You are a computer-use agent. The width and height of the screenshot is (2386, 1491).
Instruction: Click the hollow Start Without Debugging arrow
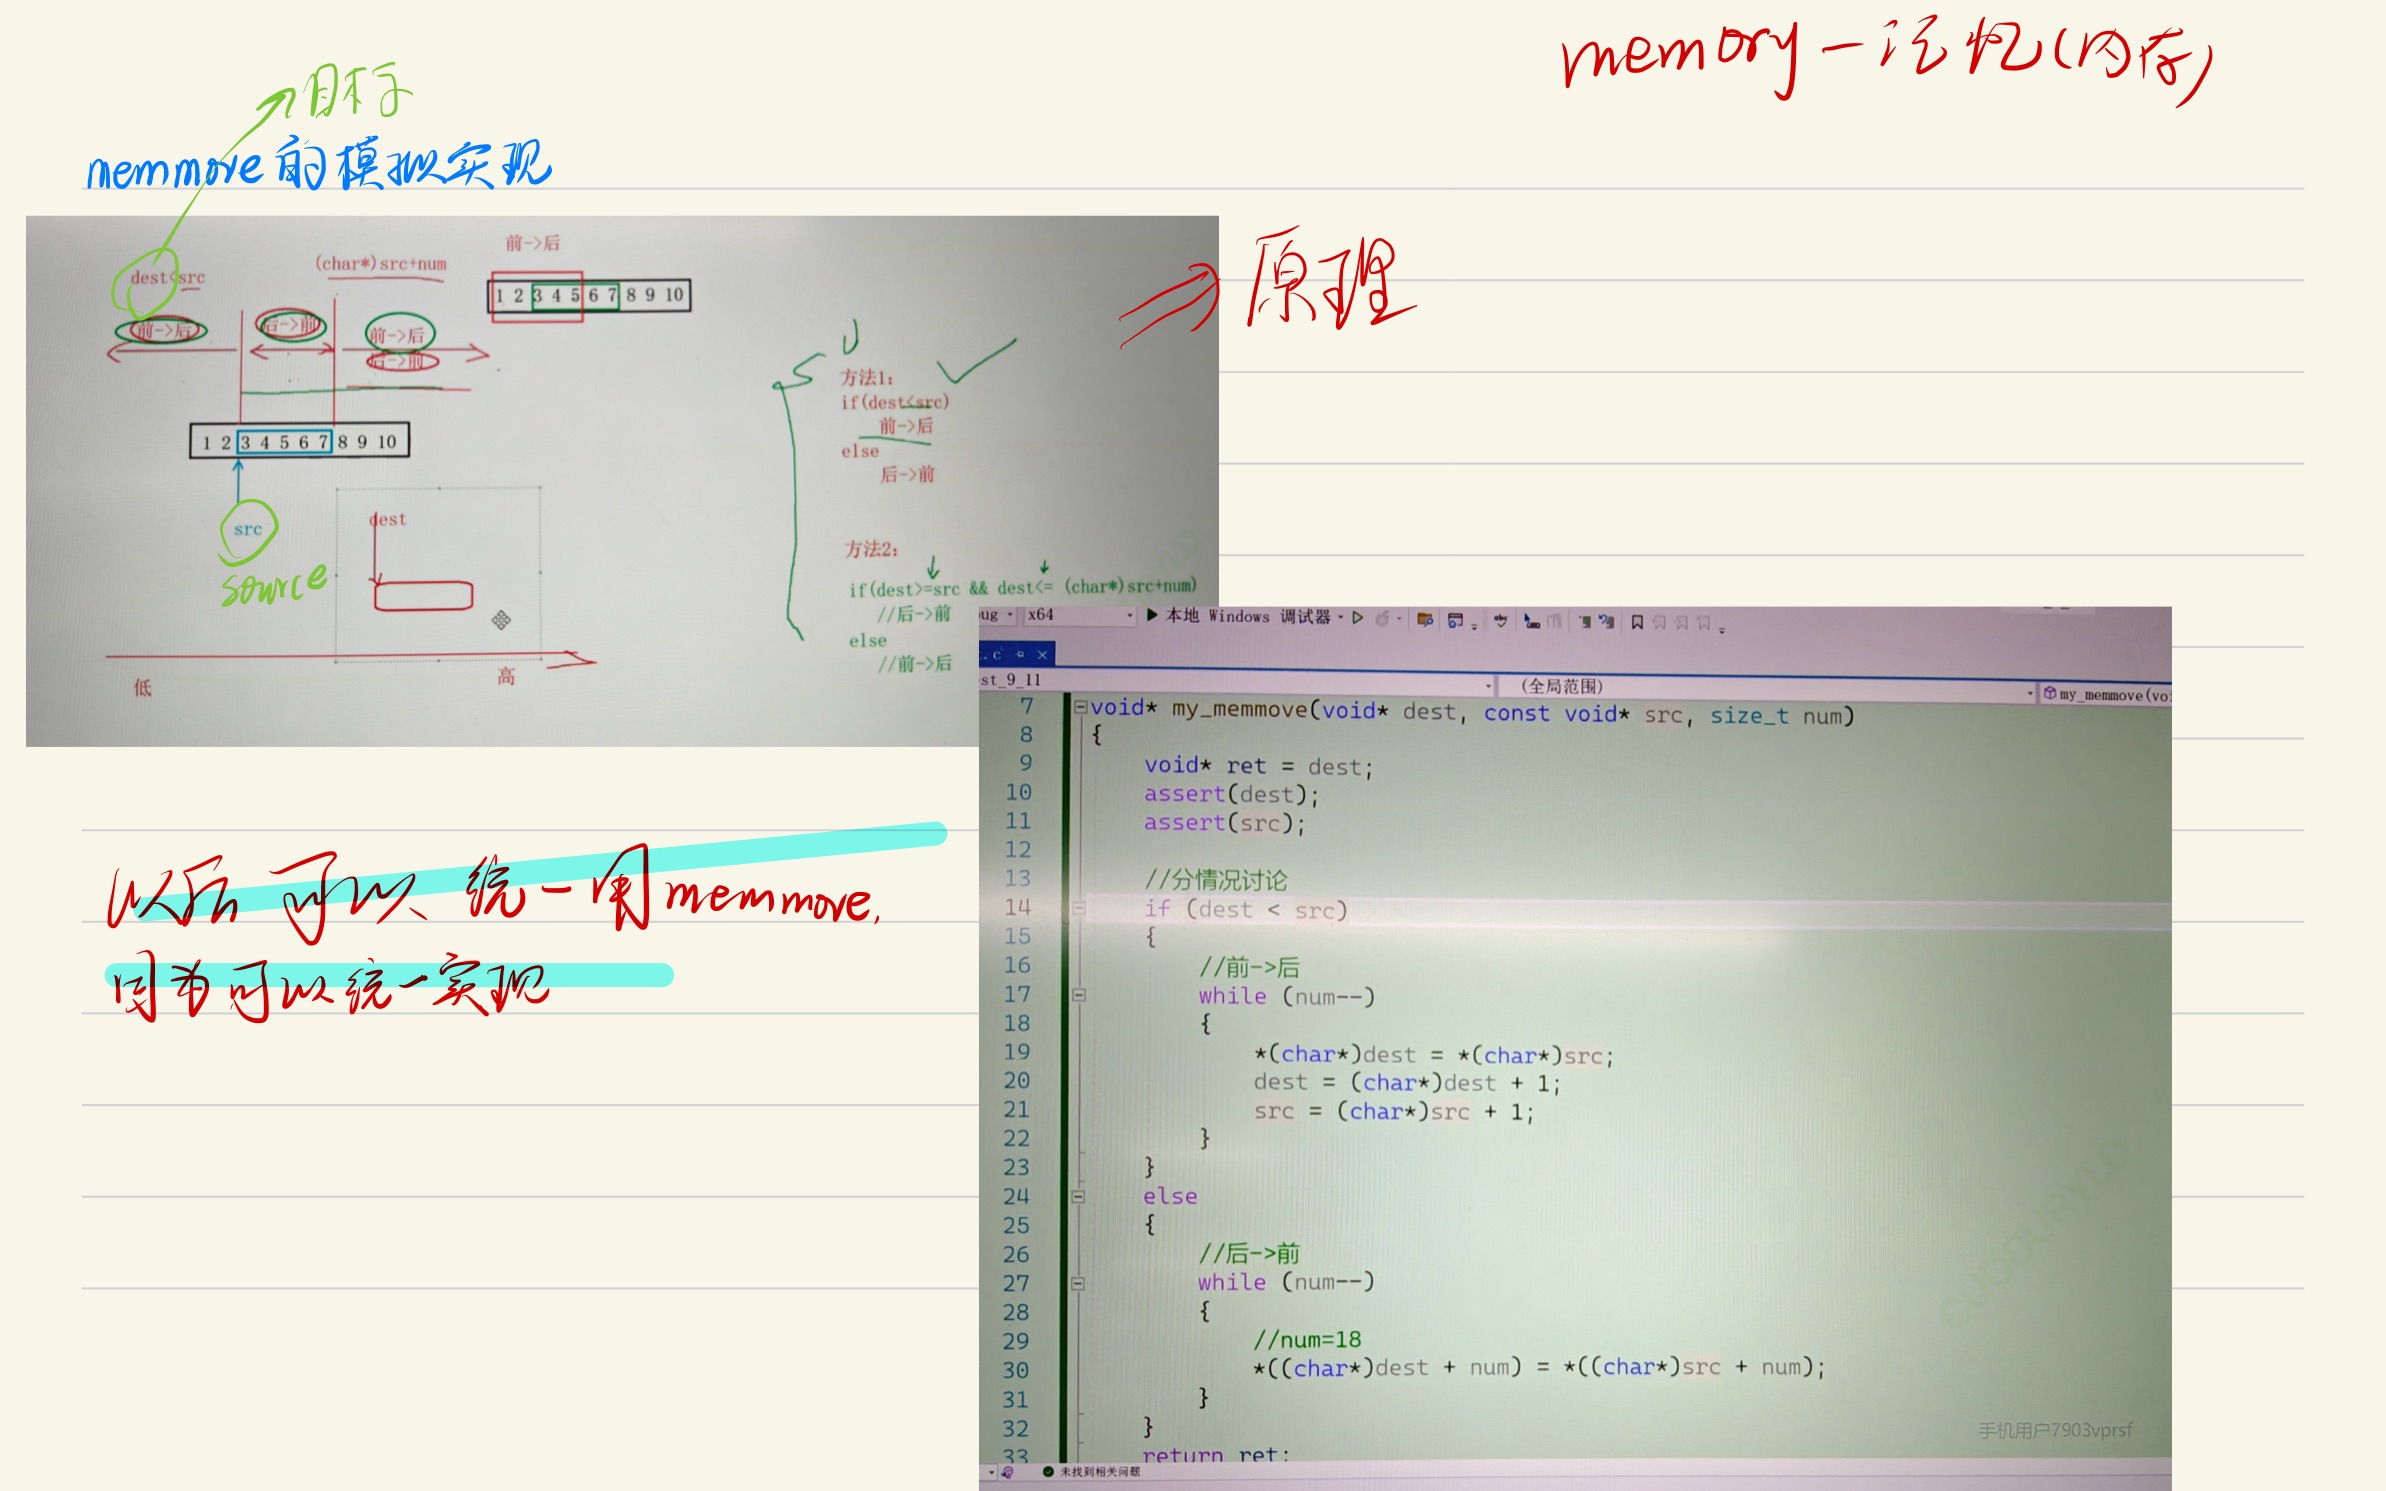click(1358, 617)
